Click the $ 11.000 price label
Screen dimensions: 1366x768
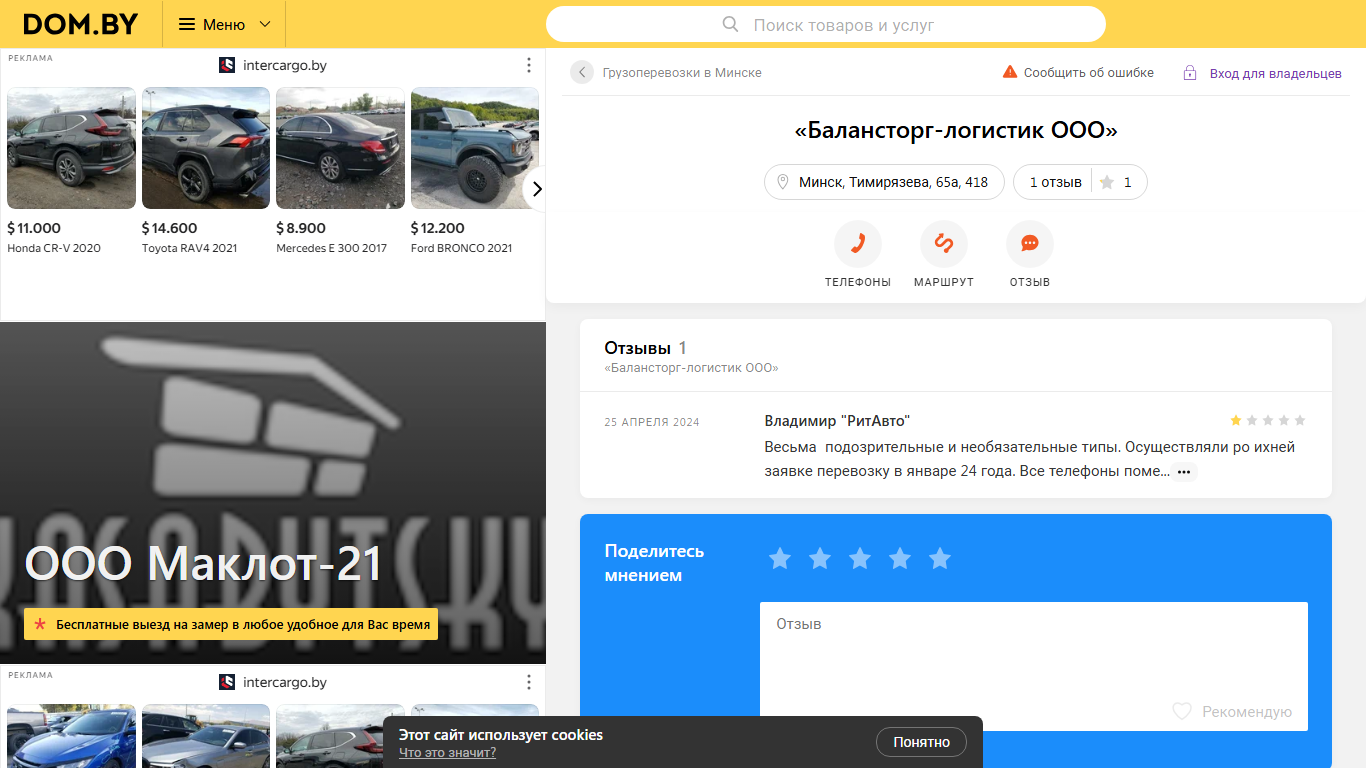pos(34,228)
